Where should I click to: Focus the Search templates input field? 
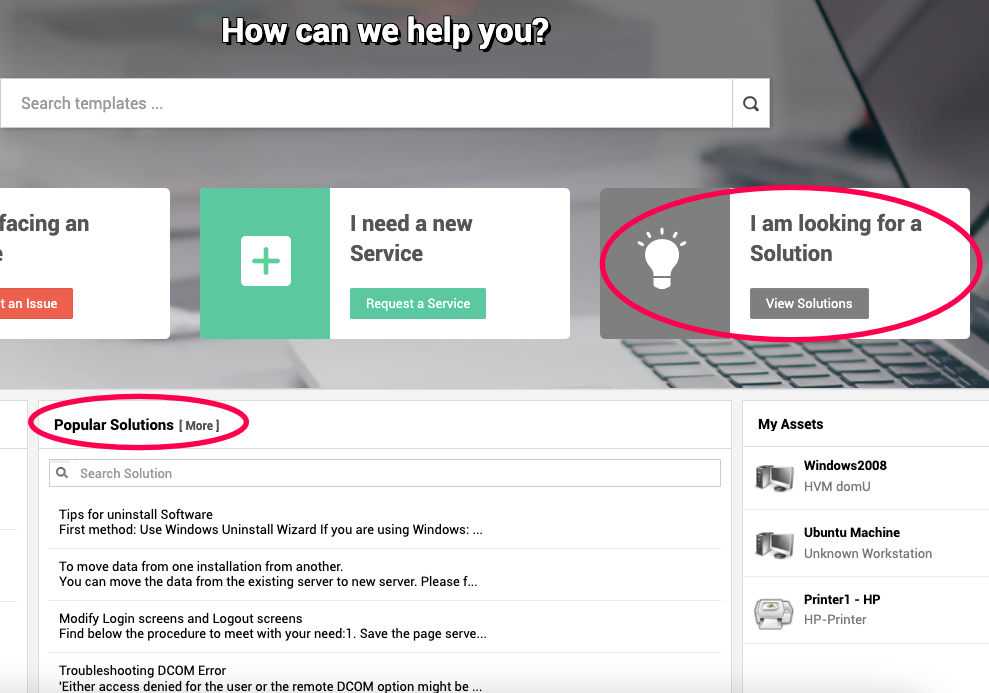point(366,103)
